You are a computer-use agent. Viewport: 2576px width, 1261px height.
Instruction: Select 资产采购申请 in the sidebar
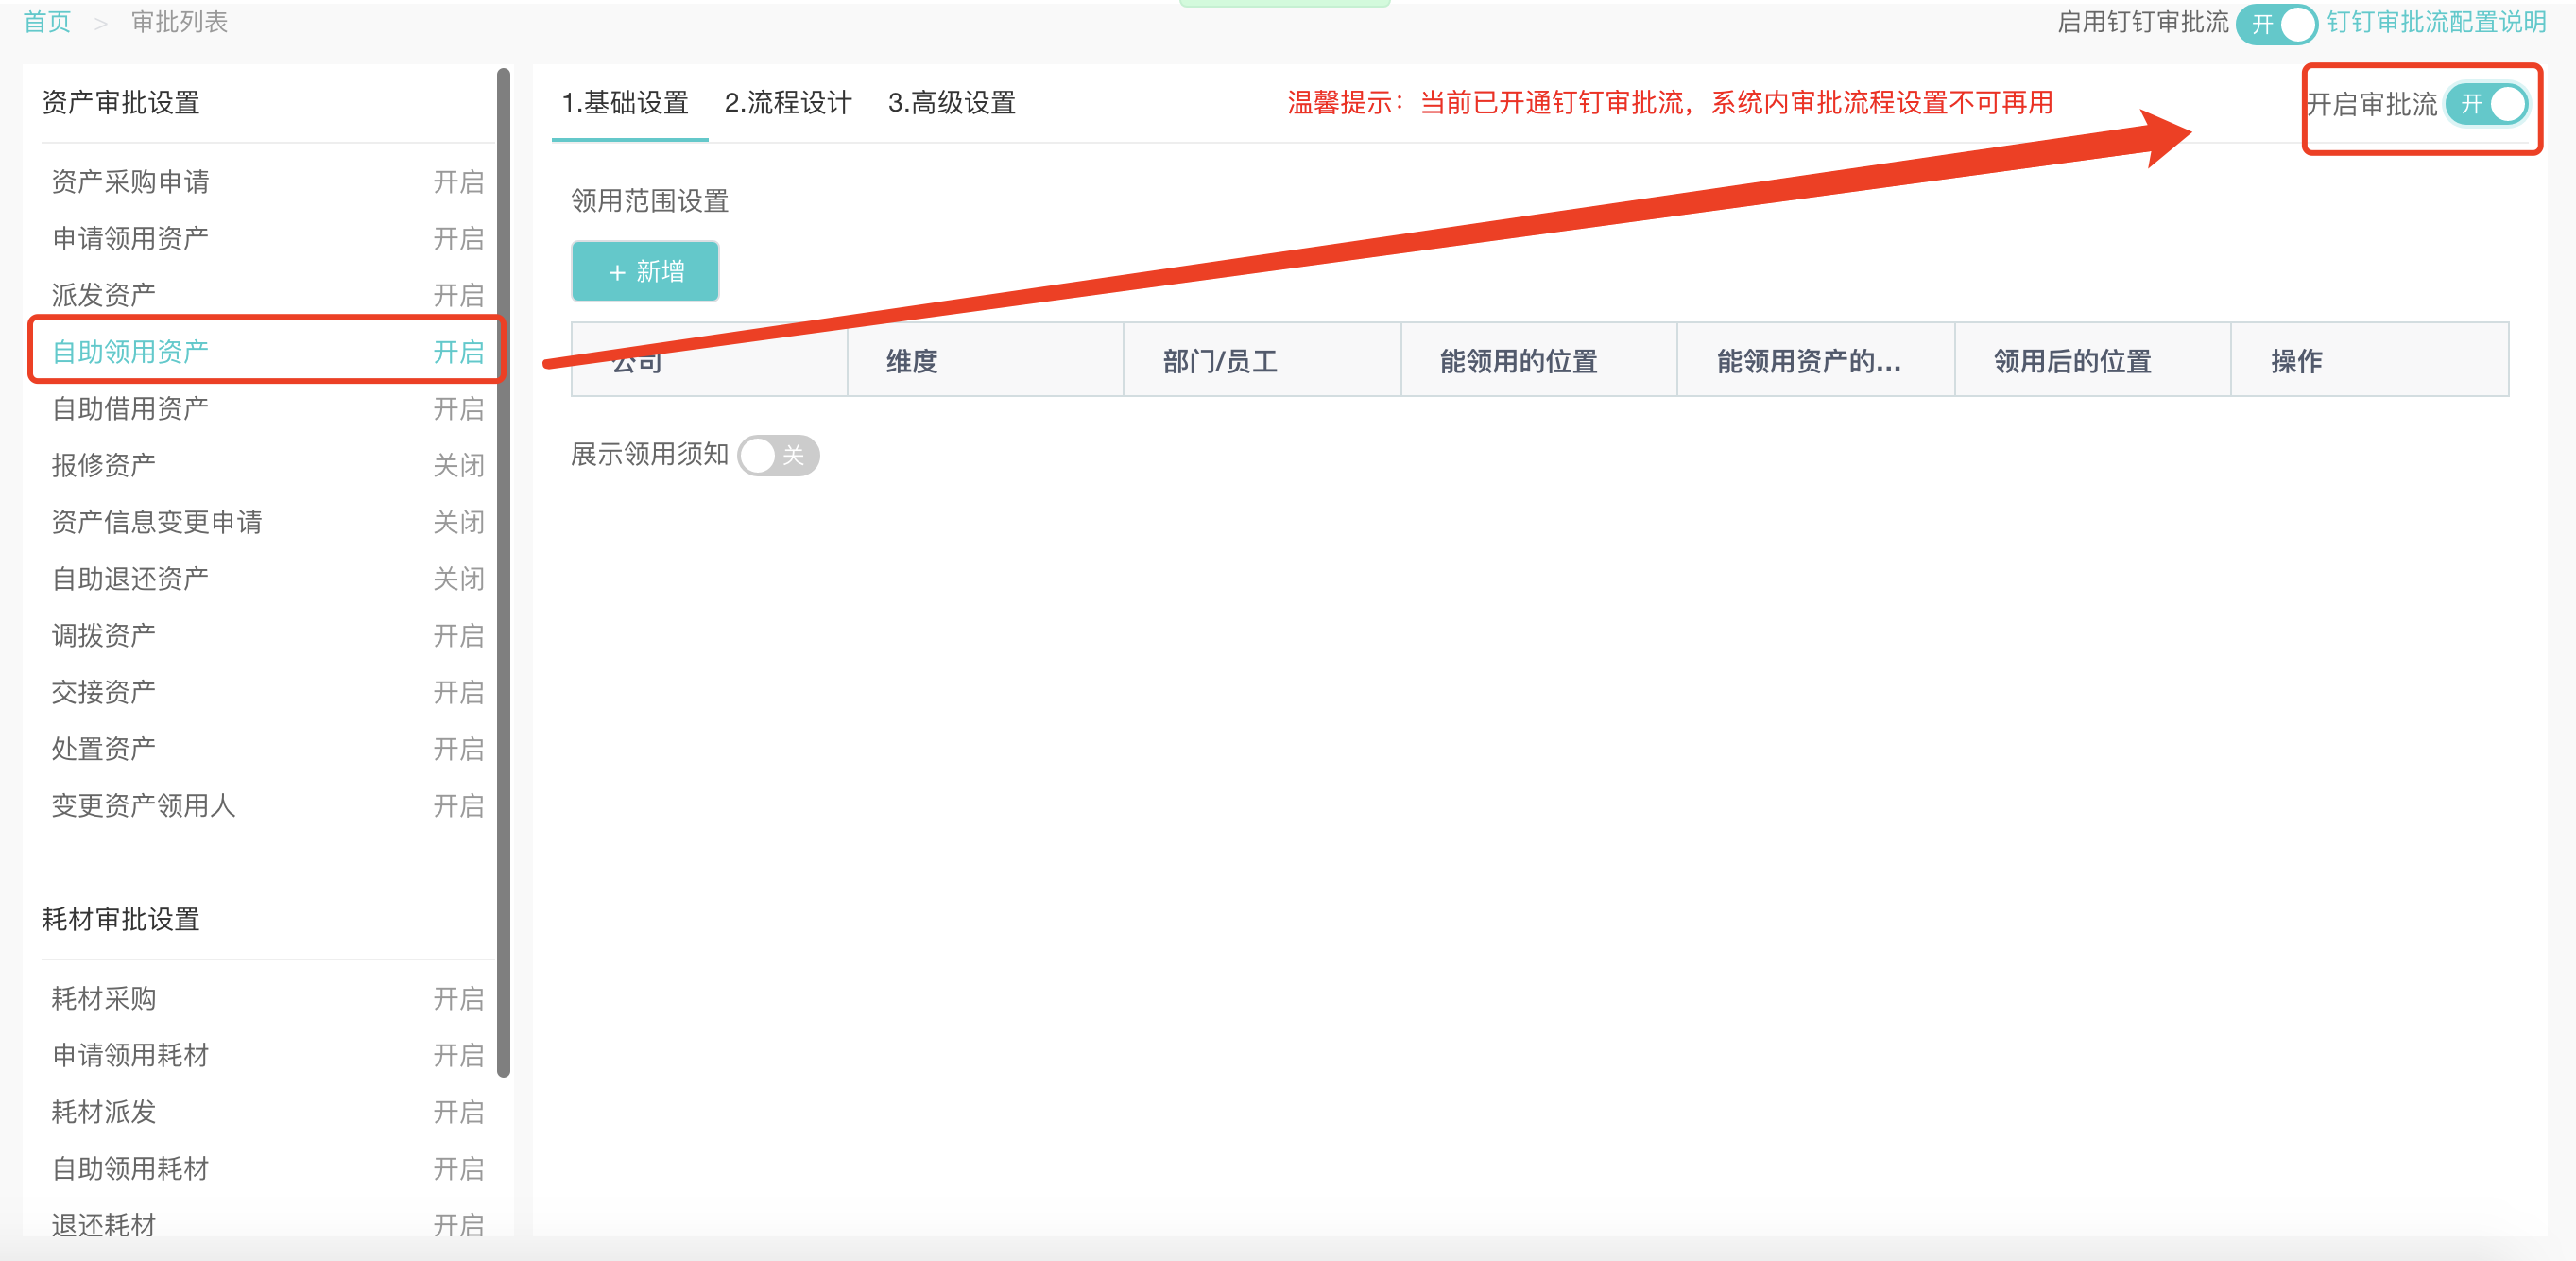(130, 182)
